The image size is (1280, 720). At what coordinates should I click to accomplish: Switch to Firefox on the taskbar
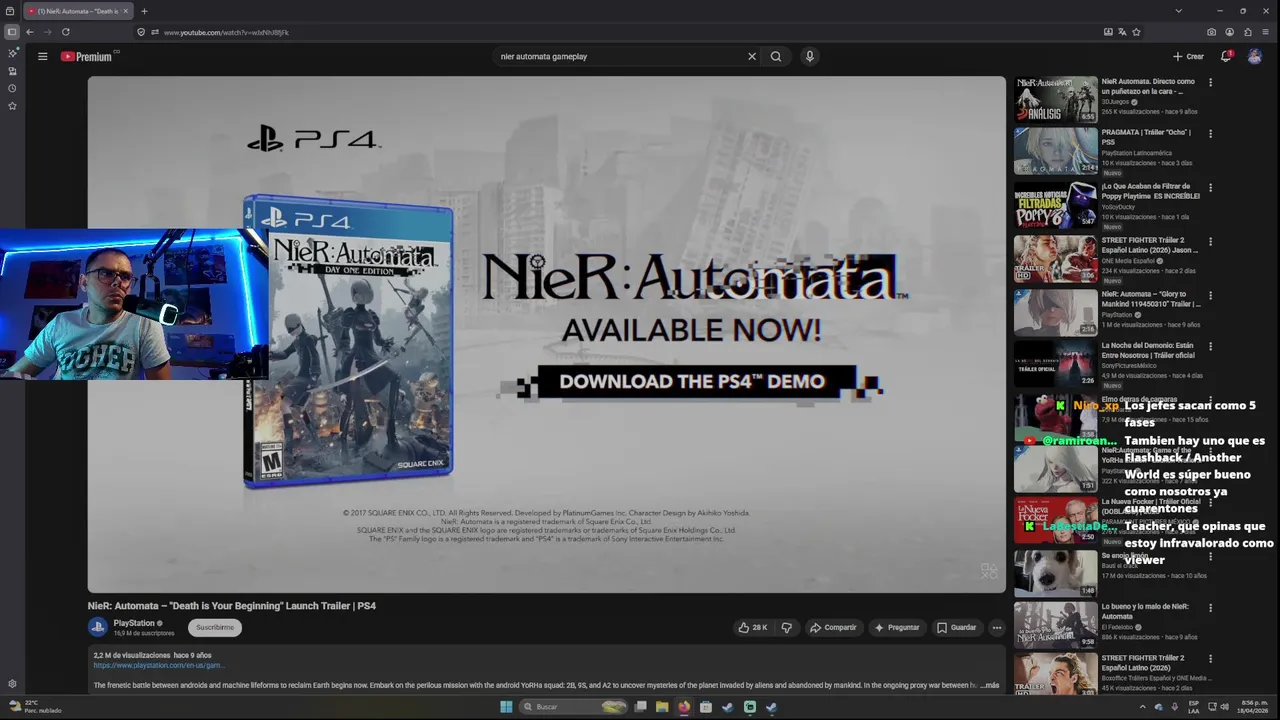pos(684,707)
